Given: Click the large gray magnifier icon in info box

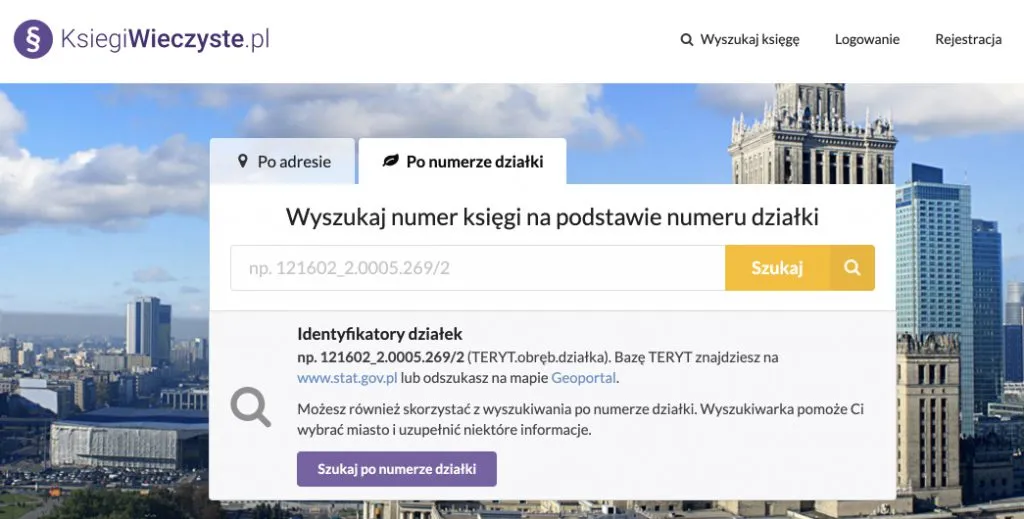Looking at the screenshot, I should pyautogui.click(x=251, y=406).
